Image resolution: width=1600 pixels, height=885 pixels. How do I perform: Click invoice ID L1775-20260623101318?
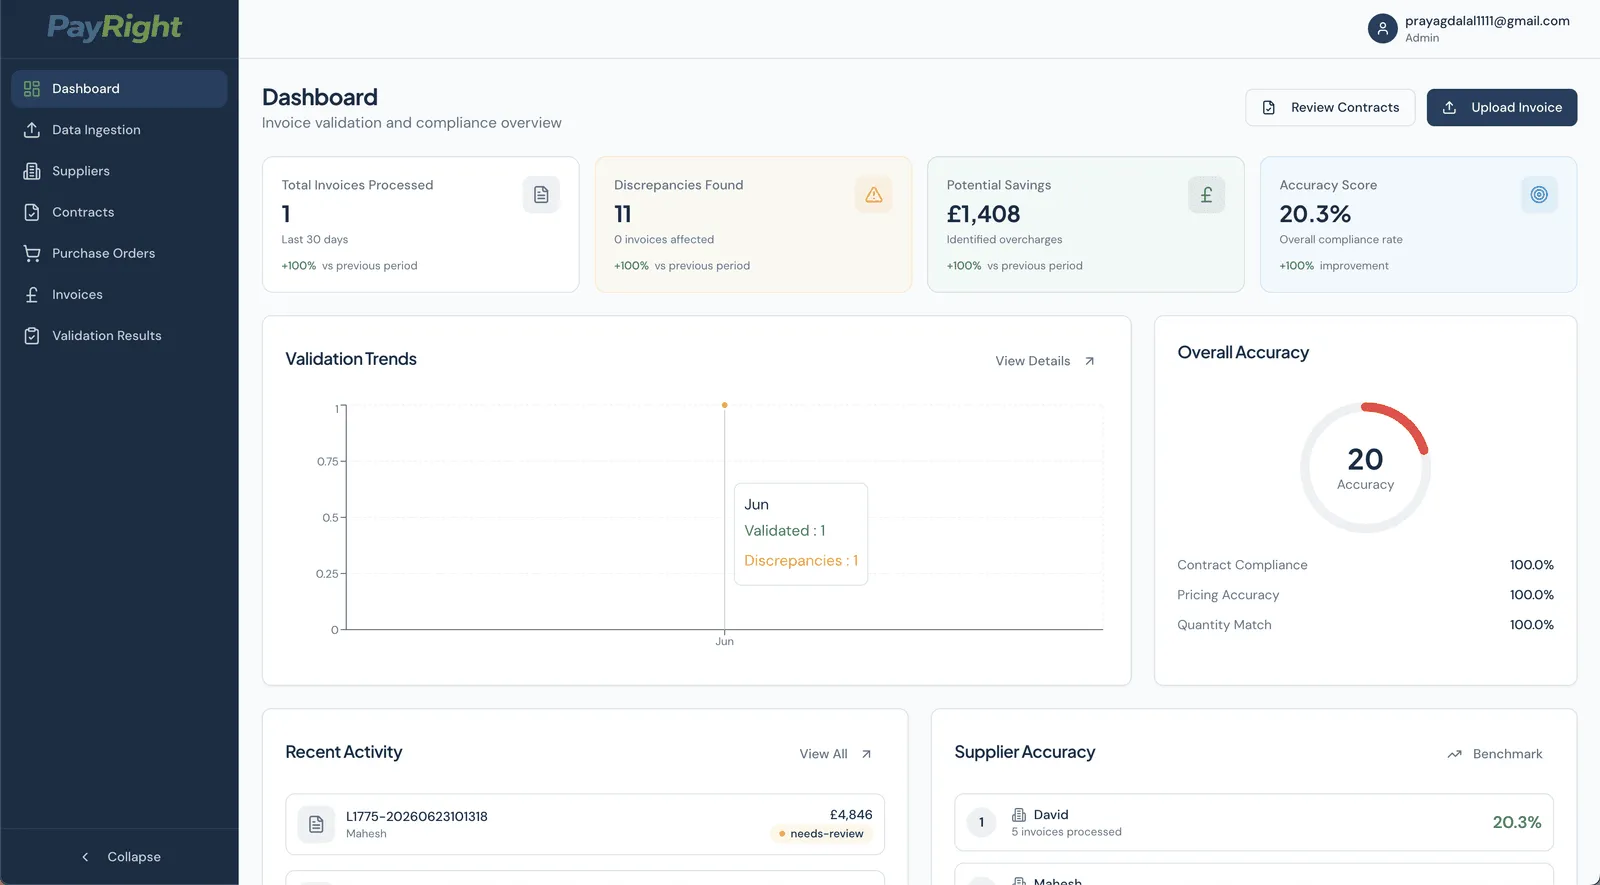[x=417, y=816]
